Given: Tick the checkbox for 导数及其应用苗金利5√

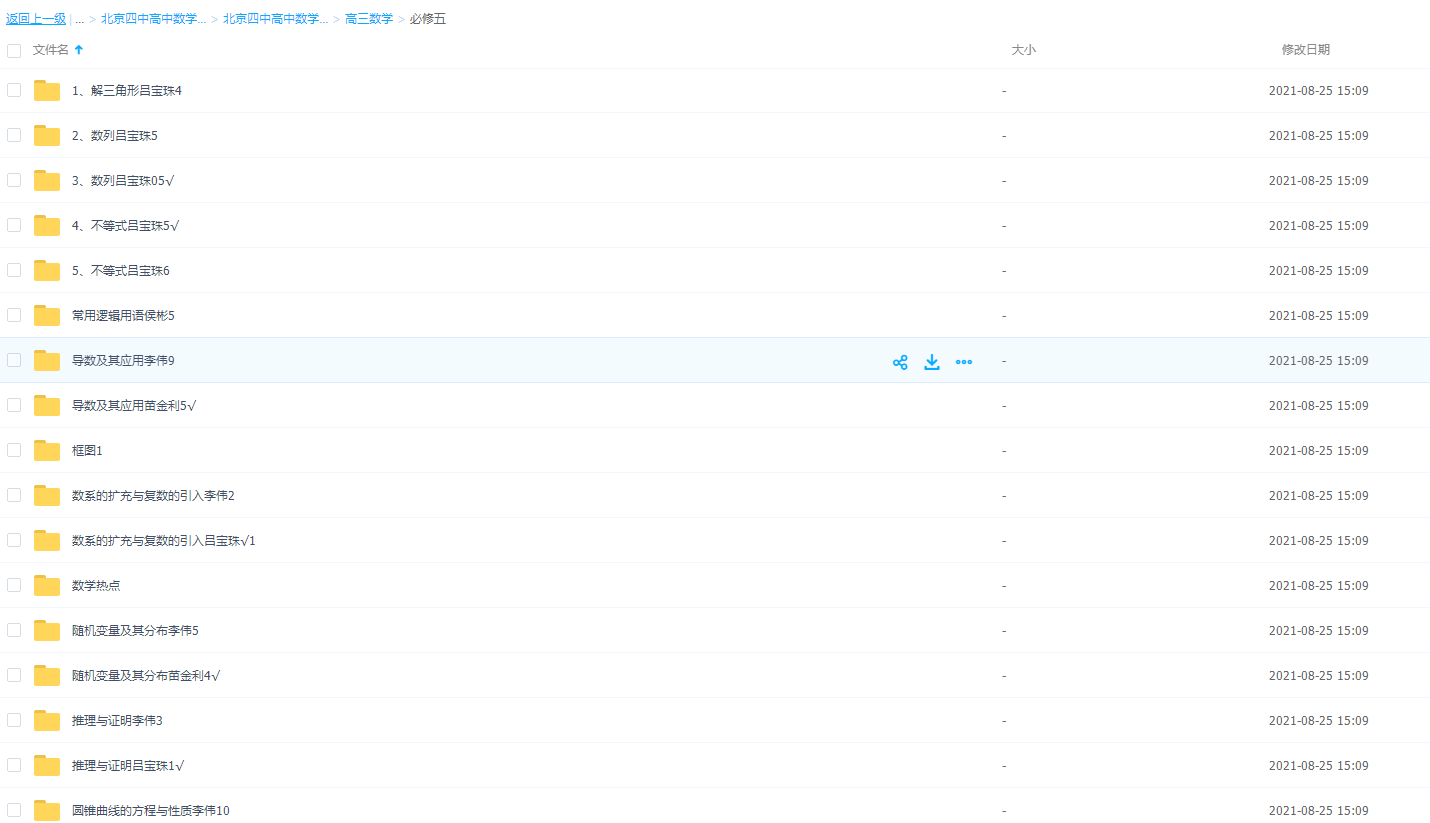Looking at the screenshot, I should (14, 405).
